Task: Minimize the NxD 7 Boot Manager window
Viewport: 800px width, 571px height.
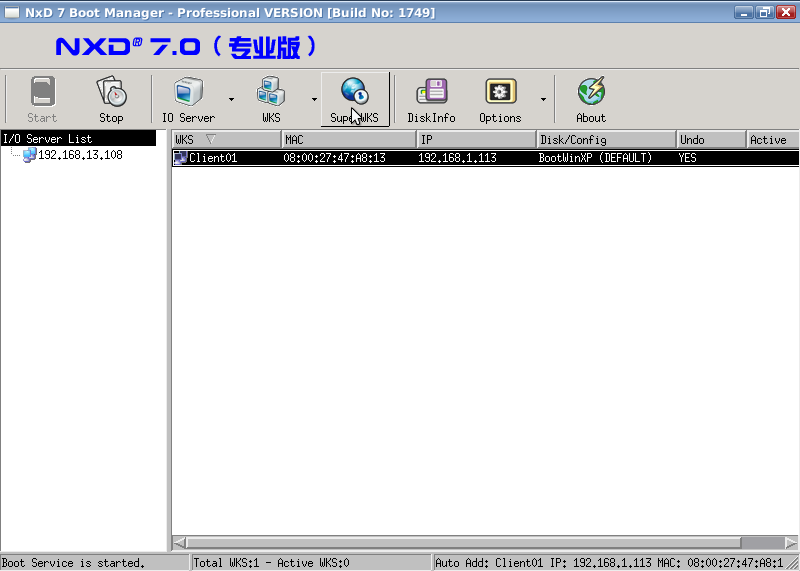Action: [743, 12]
